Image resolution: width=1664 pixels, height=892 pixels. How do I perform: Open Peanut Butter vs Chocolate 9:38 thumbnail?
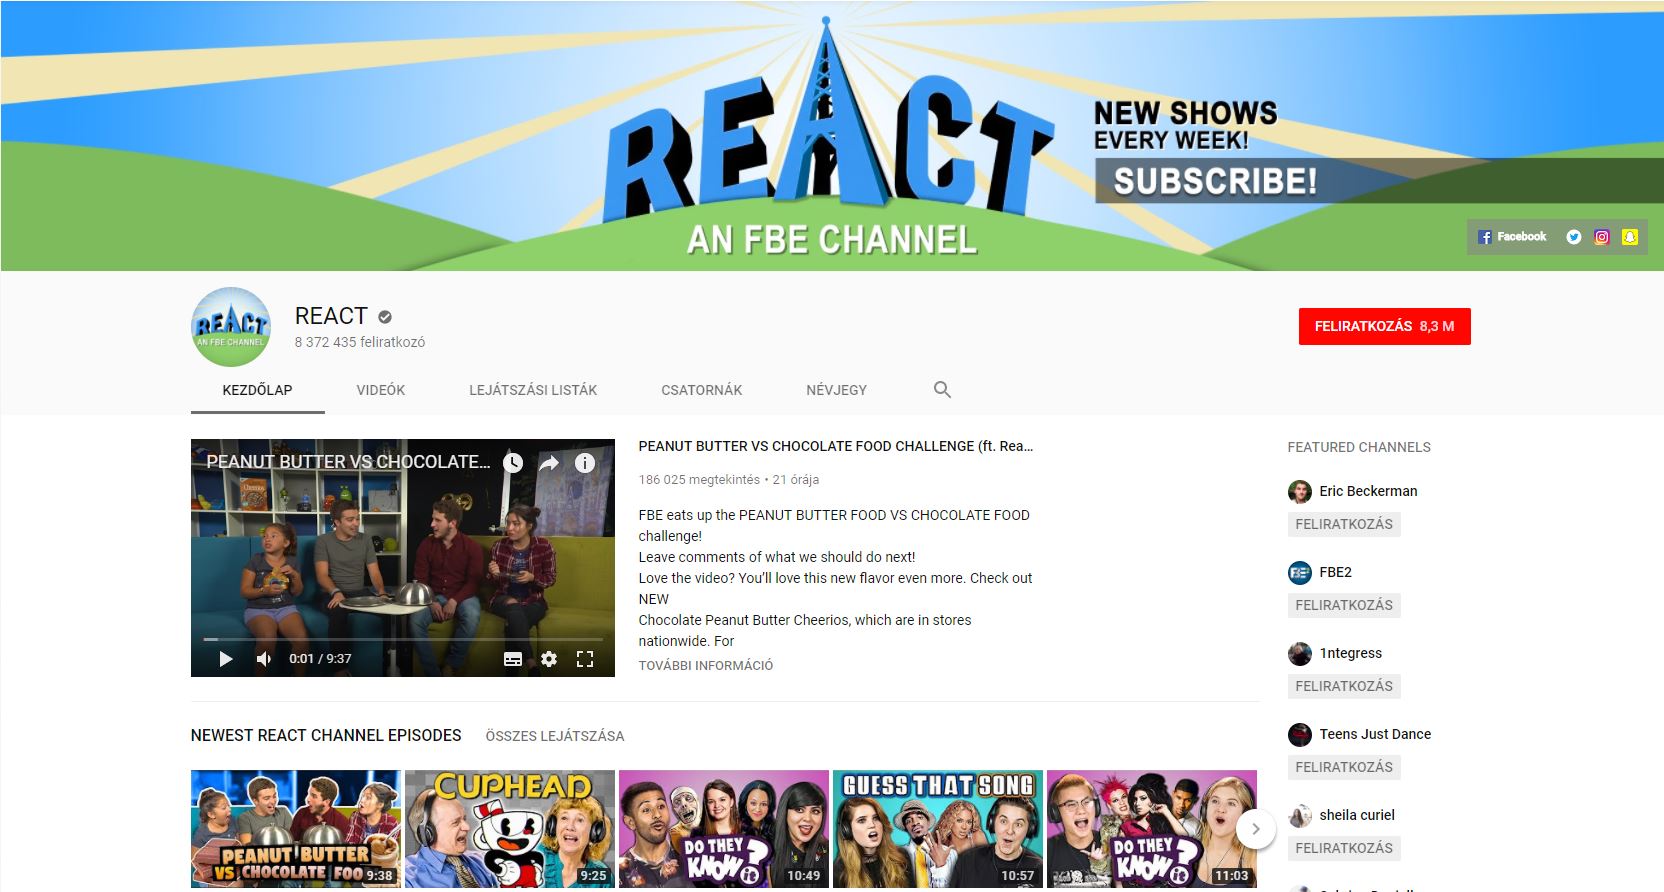click(296, 829)
